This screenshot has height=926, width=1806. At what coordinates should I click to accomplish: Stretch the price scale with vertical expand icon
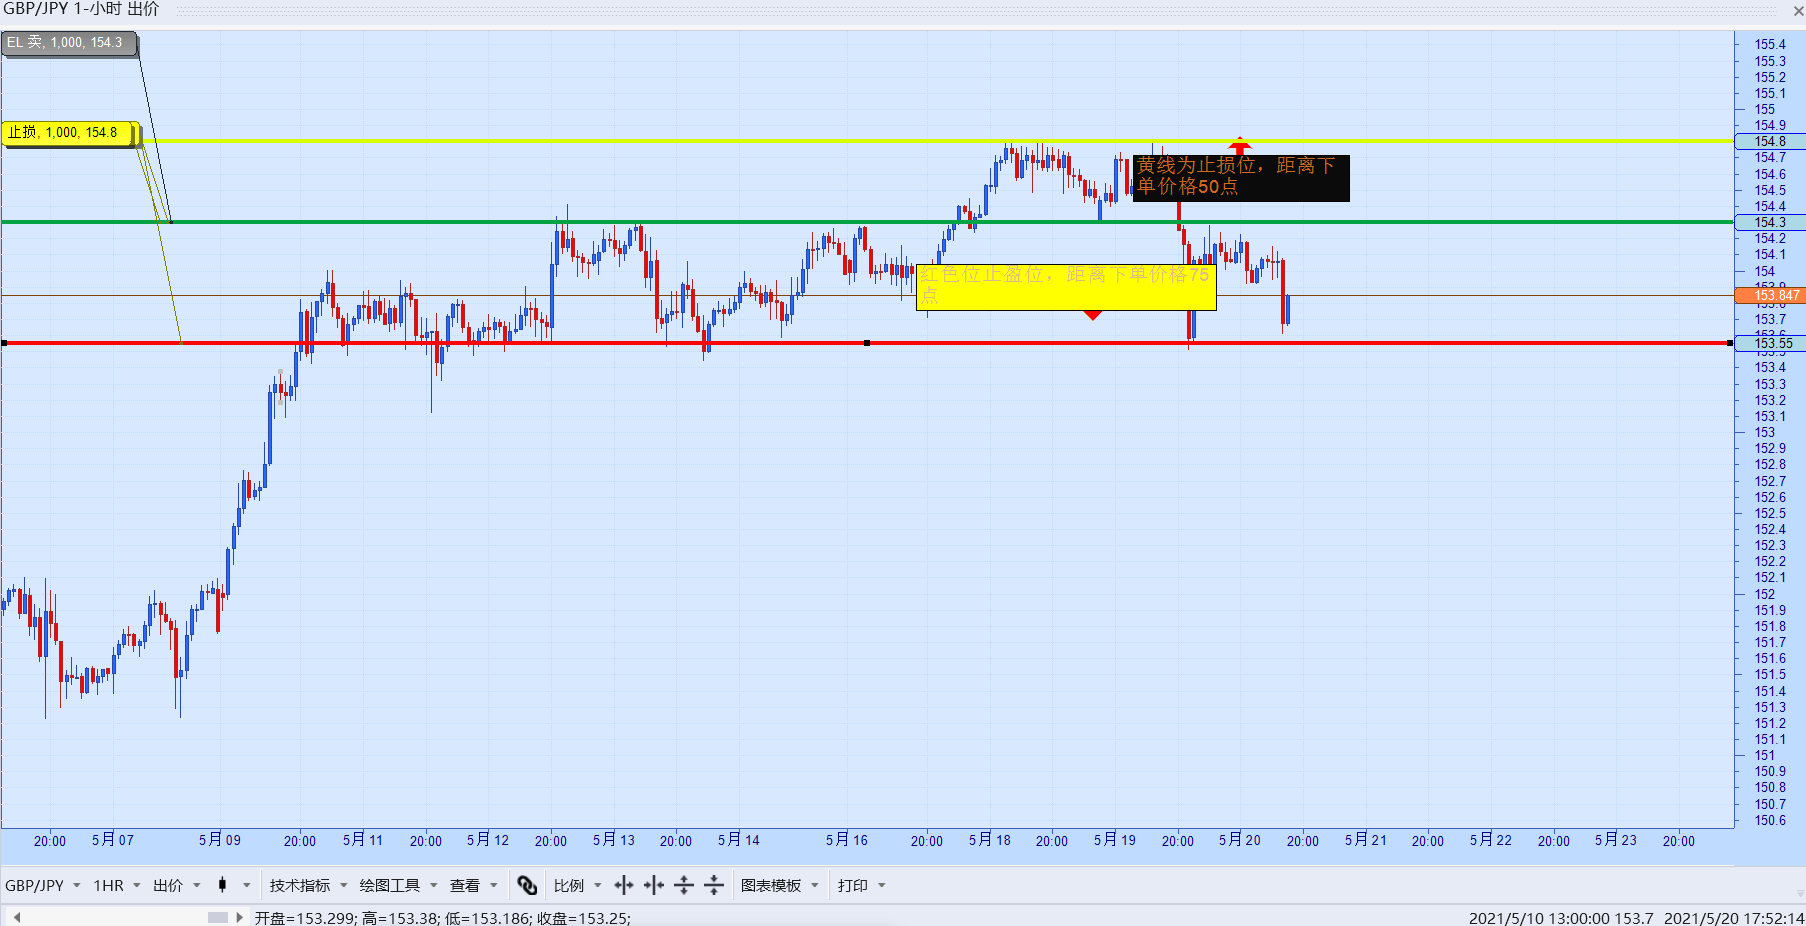coord(685,885)
